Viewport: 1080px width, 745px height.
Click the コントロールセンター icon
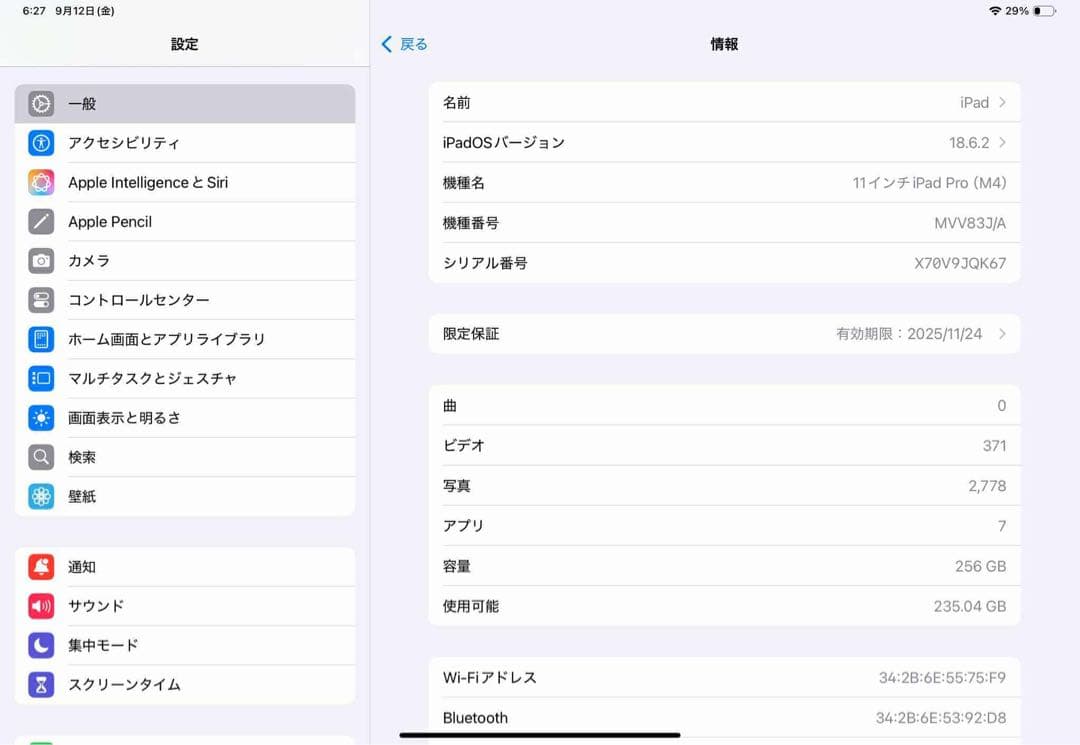[40, 300]
